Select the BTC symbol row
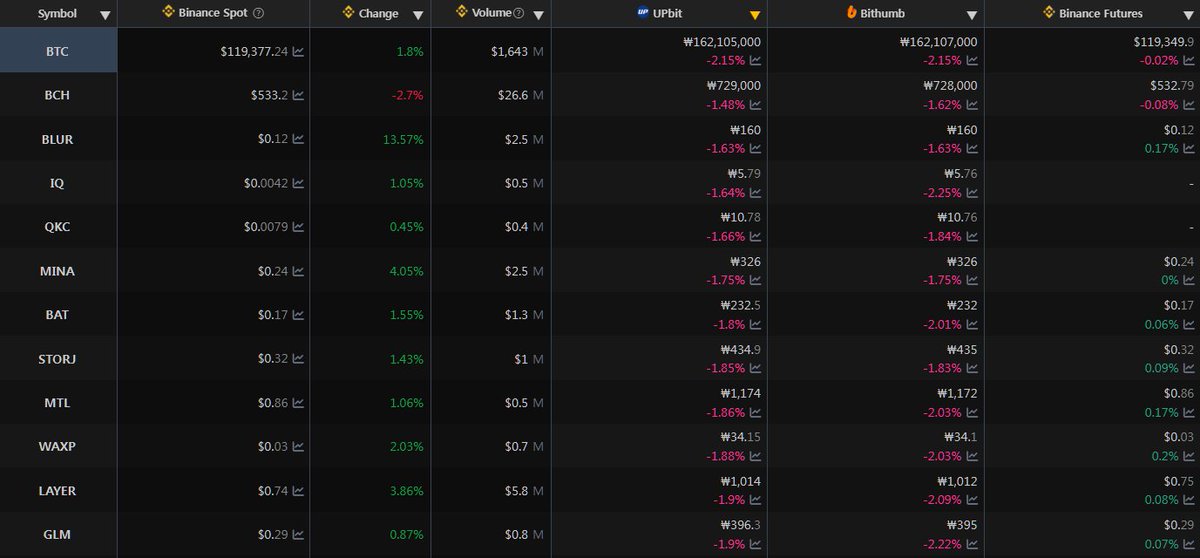This screenshot has height=558, width=1200. pyautogui.click(x=58, y=52)
